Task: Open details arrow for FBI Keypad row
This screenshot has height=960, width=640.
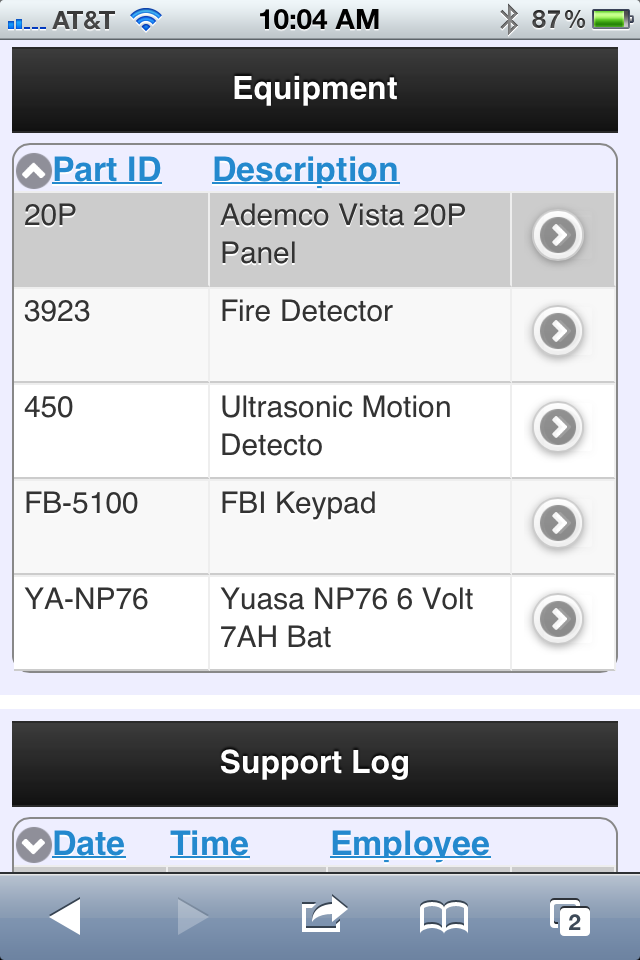Action: 558,523
